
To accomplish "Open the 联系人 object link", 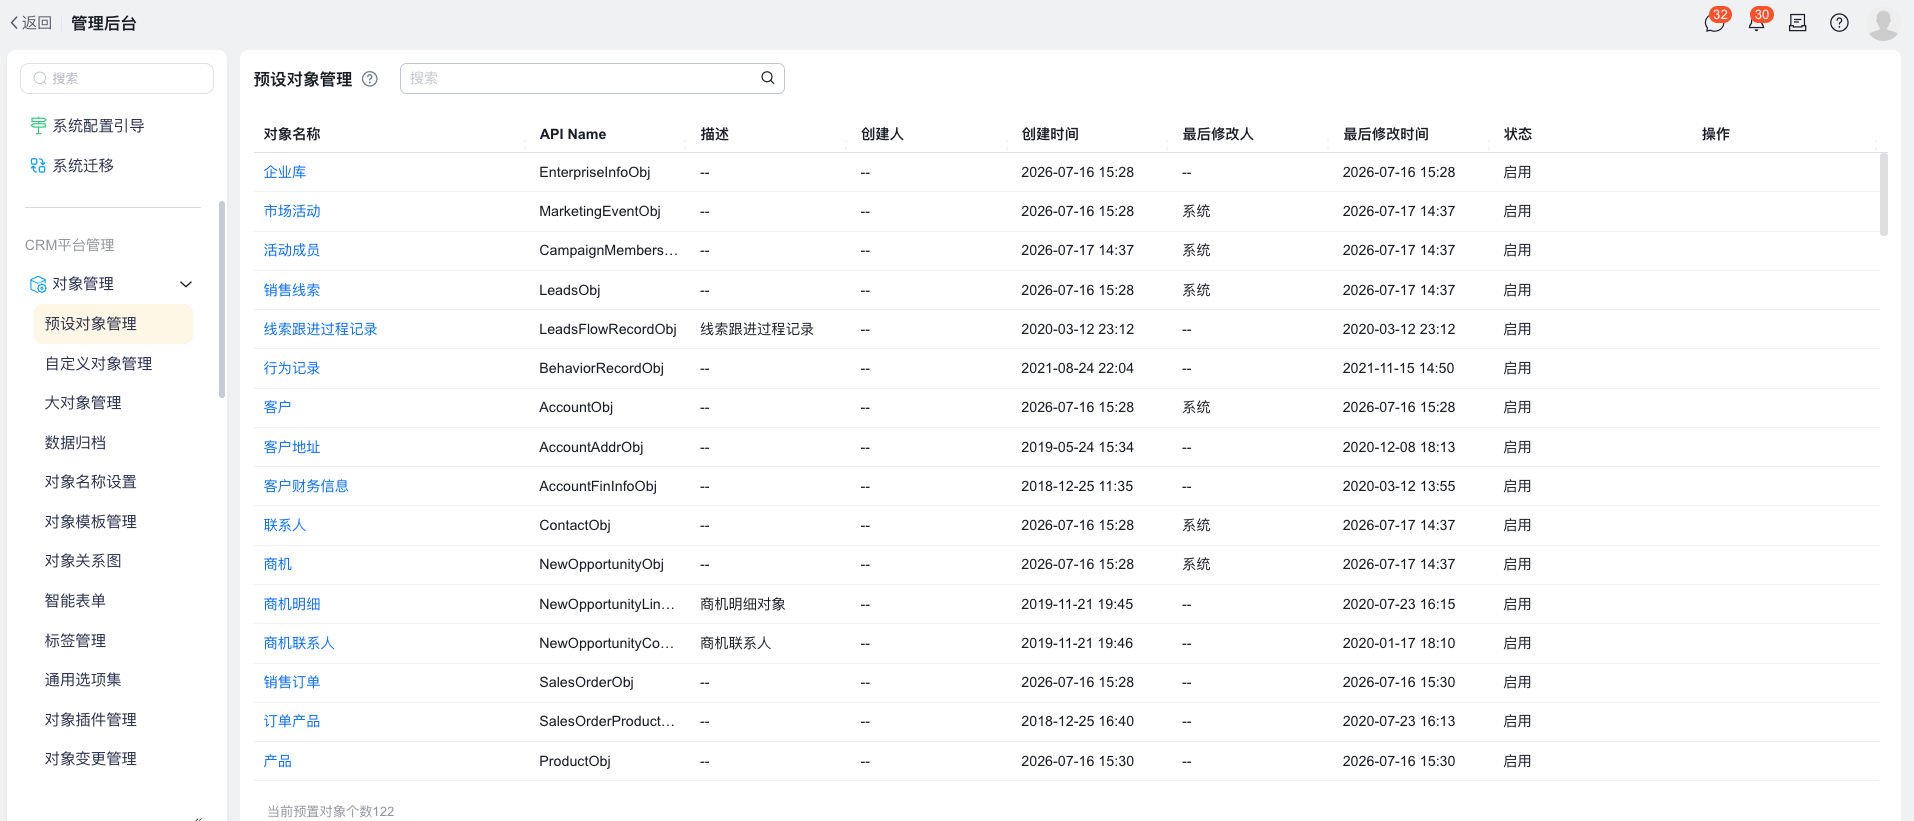I will (285, 525).
